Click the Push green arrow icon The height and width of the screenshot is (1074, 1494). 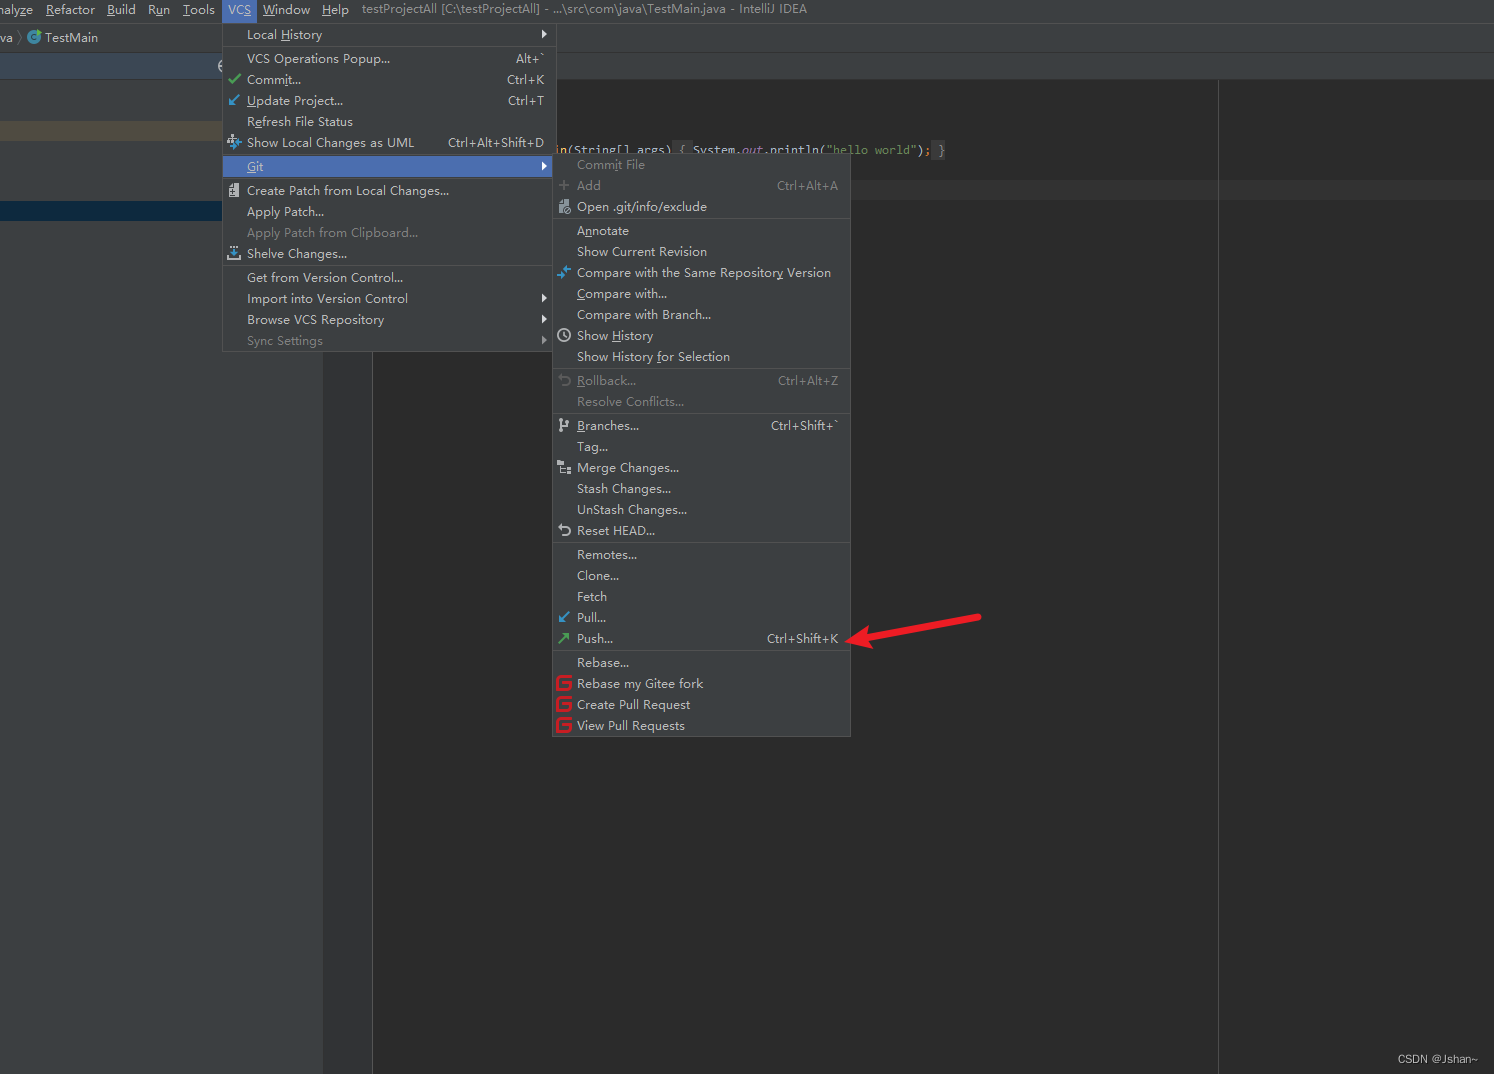[564, 638]
